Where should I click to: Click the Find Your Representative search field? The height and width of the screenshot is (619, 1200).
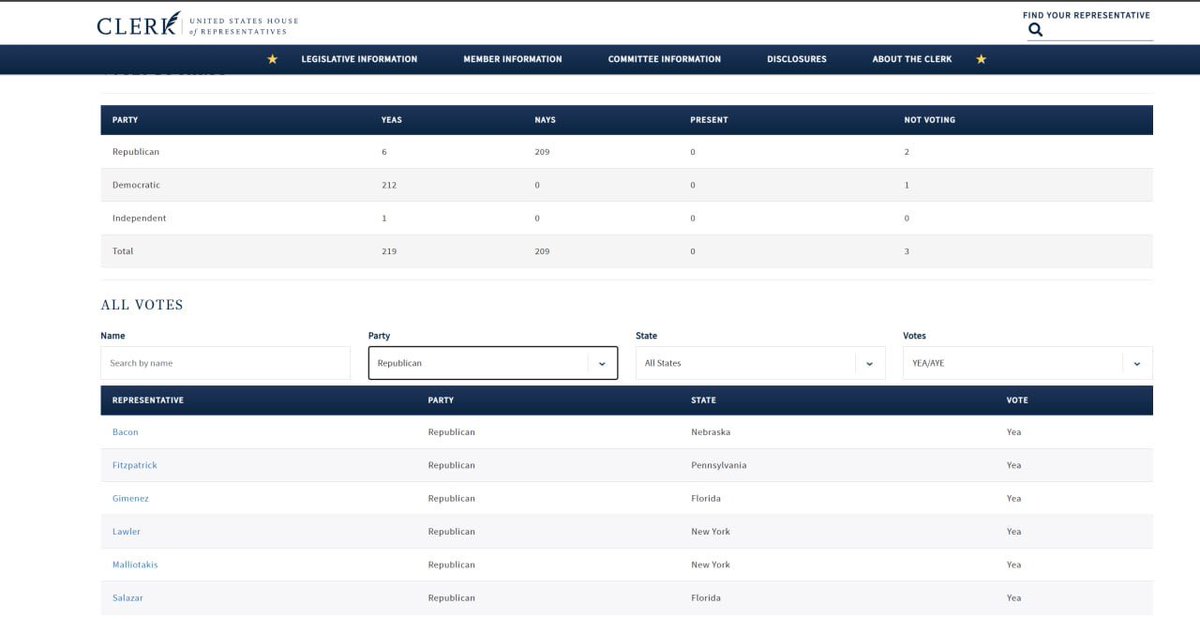tap(1090, 30)
